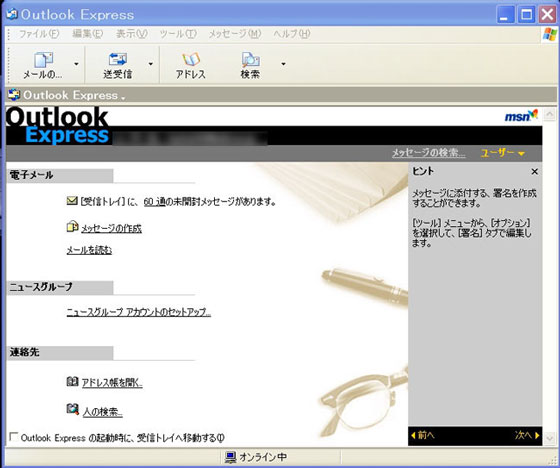Click the envelope icon beside inbox message
The image size is (560, 468).
(x=72, y=201)
